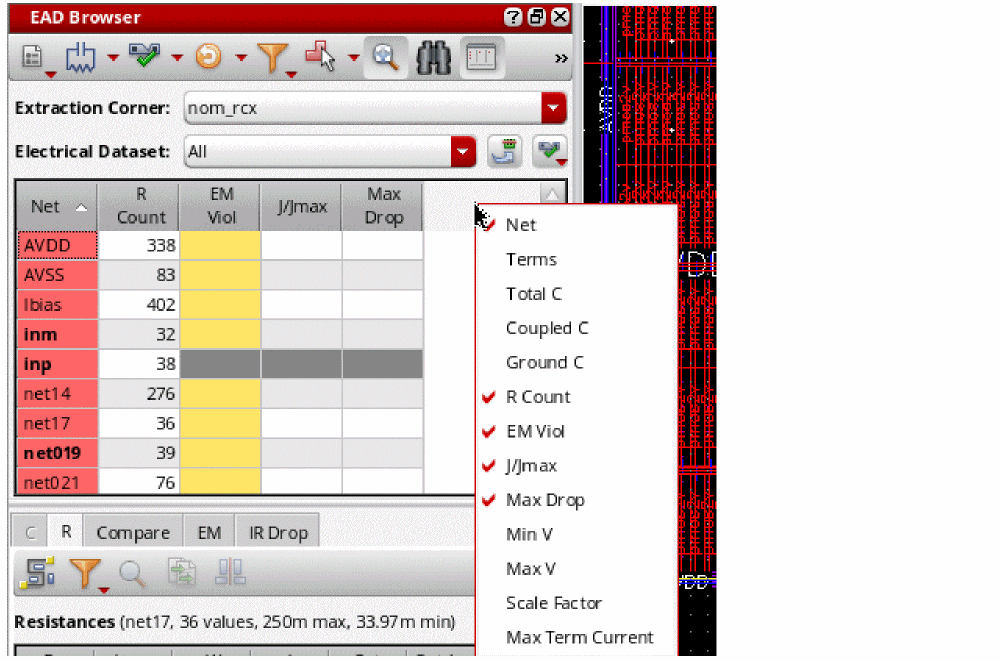Switch to the IR Drop tab
The width and height of the screenshot is (1001, 661).
point(278,532)
